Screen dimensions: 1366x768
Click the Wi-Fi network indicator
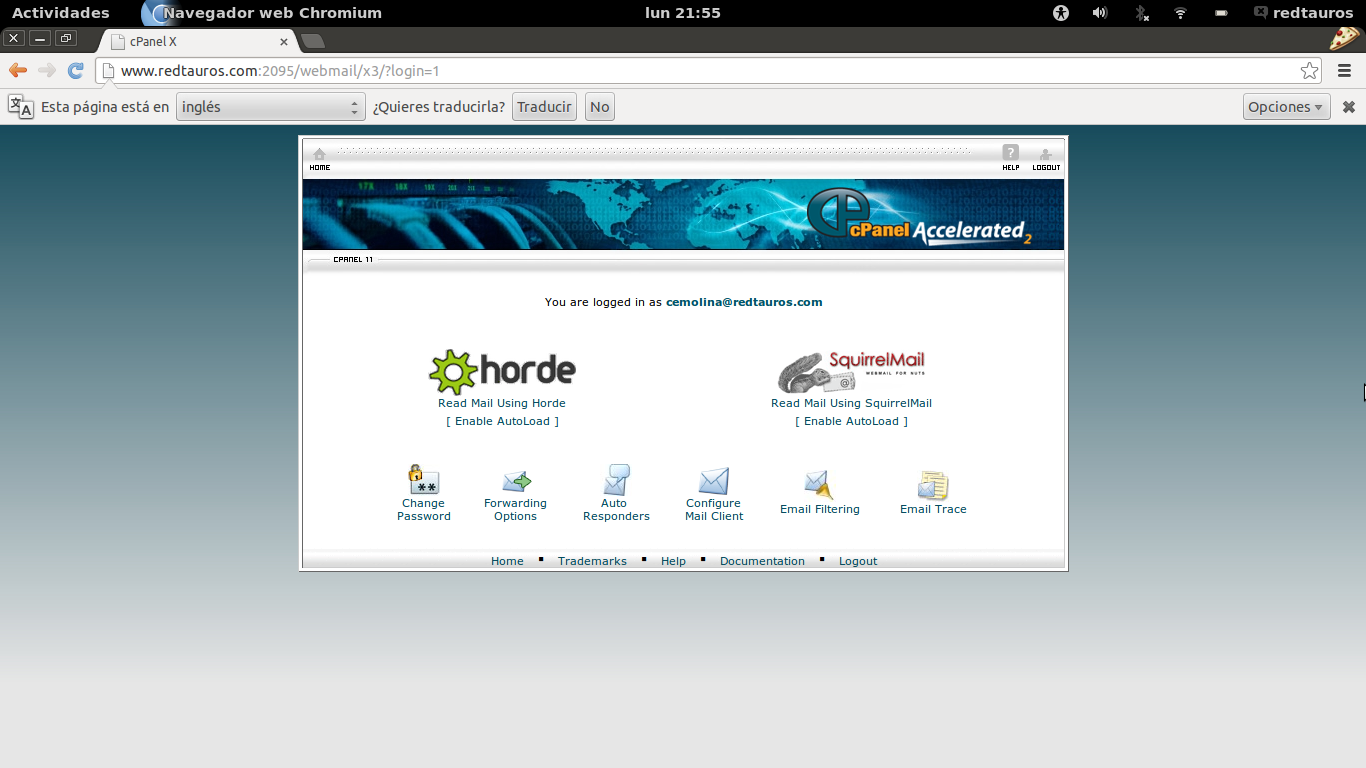pyautogui.click(x=1180, y=13)
